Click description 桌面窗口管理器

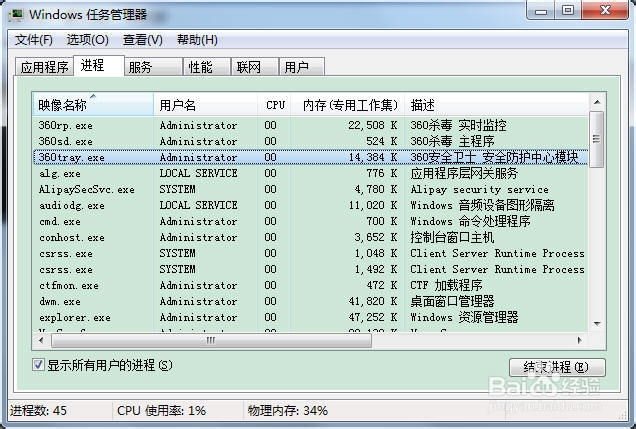coord(452,301)
